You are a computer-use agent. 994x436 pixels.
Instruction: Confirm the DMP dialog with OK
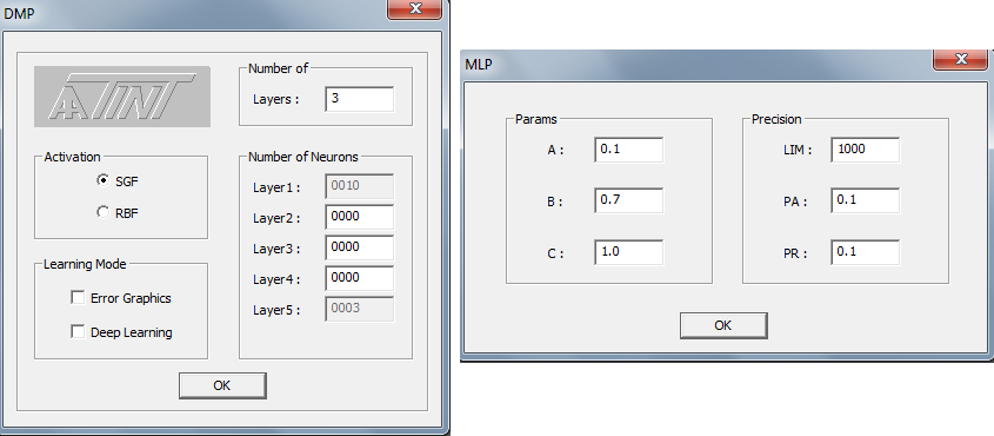(x=222, y=385)
